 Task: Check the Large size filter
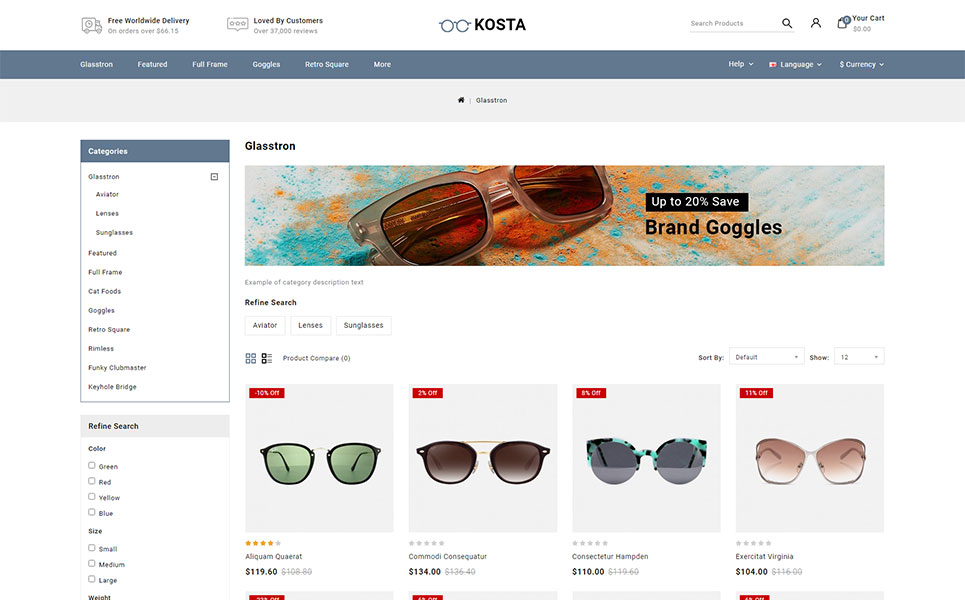(x=92, y=579)
